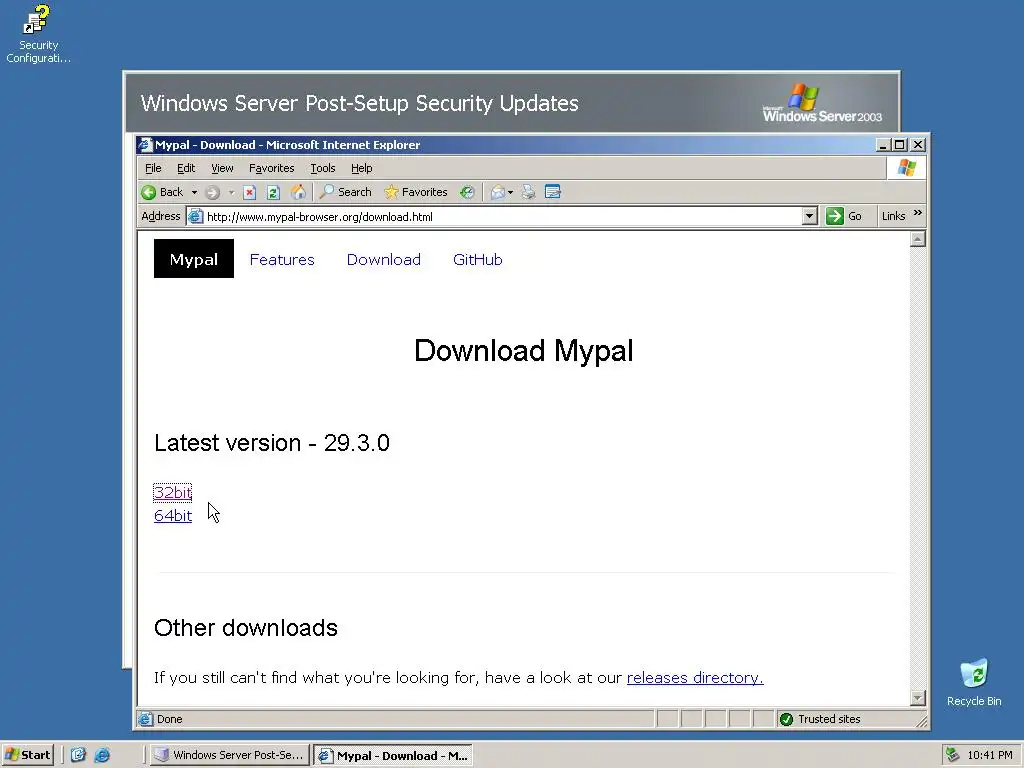Viewport: 1024px width, 768px height.
Task: Open the Edit menu
Action: point(186,168)
